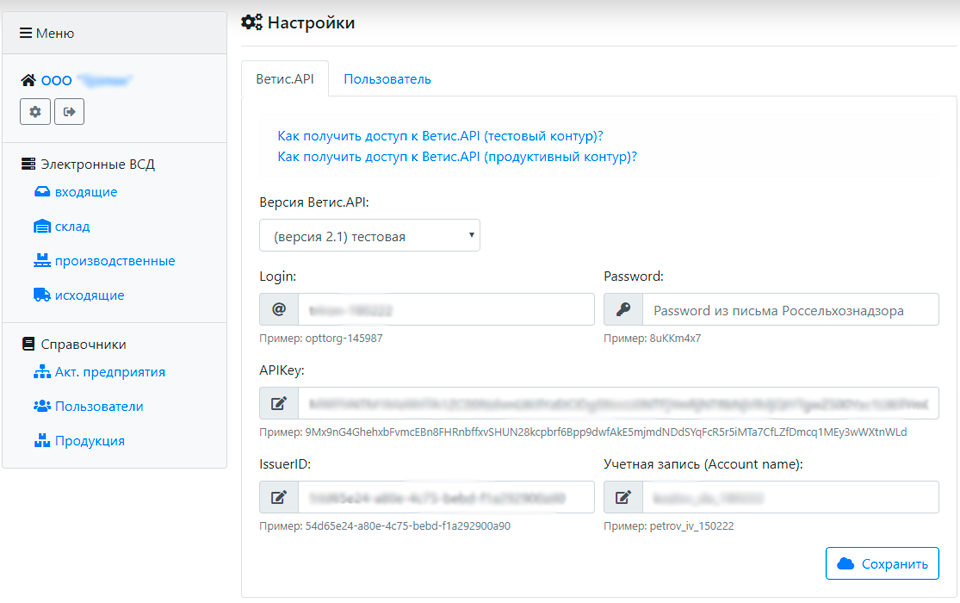This screenshot has width=960, height=603.
Task: Click the edit icon of the IssuerID field
Action: [x=279, y=497]
